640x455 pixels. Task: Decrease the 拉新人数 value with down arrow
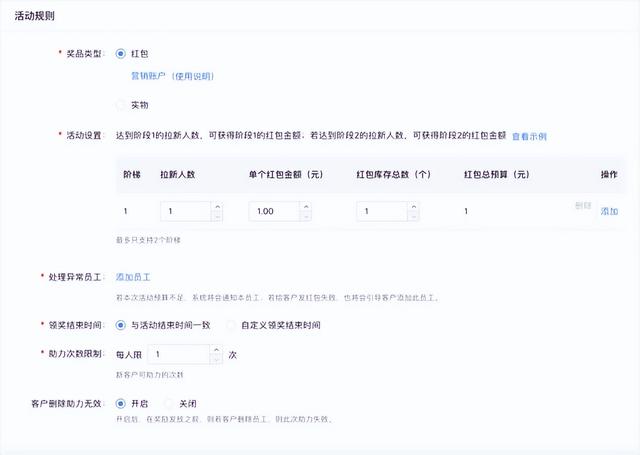217,216
